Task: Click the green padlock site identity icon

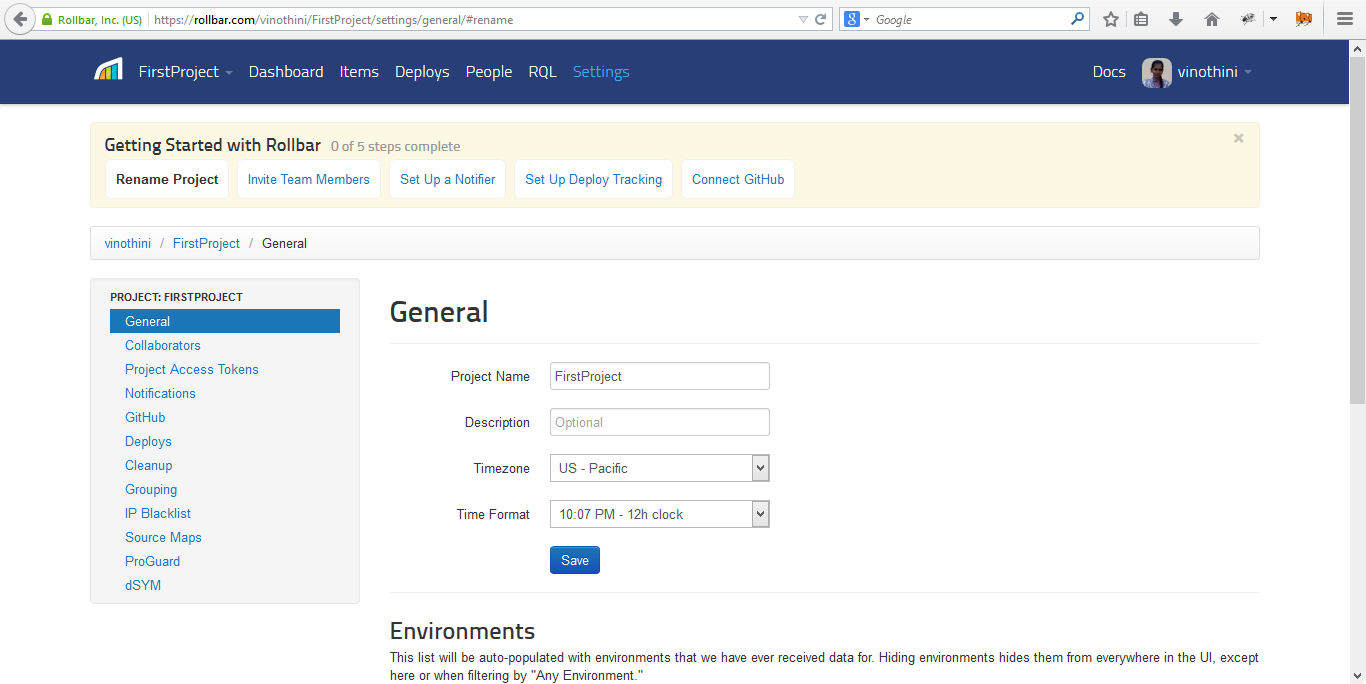Action: (46, 19)
